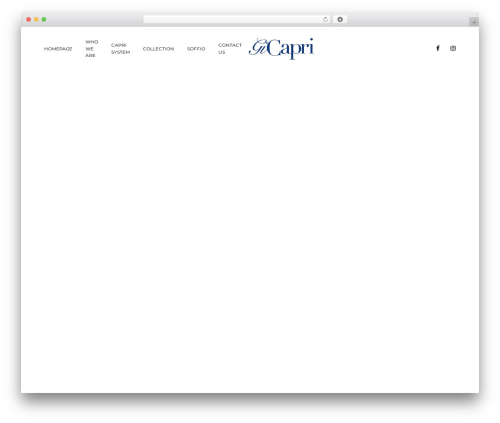The image size is (500, 423).
Task: Open the Capri System menu item
Action: pos(120,49)
